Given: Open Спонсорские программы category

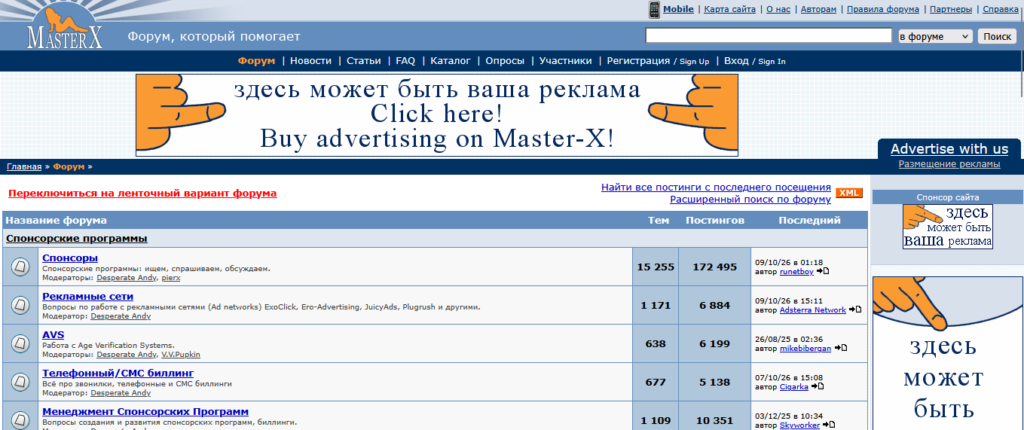Looking at the screenshot, I should click(x=77, y=239).
